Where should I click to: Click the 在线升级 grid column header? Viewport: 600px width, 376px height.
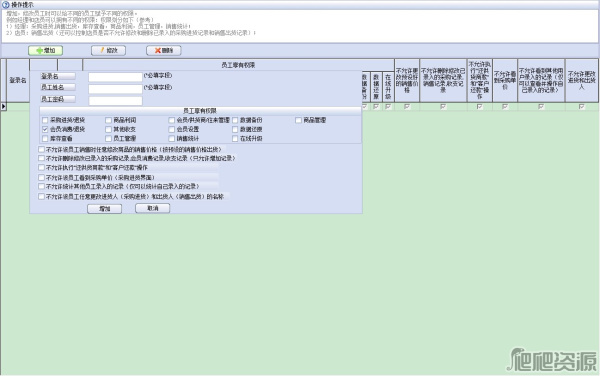click(x=388, y=87)
